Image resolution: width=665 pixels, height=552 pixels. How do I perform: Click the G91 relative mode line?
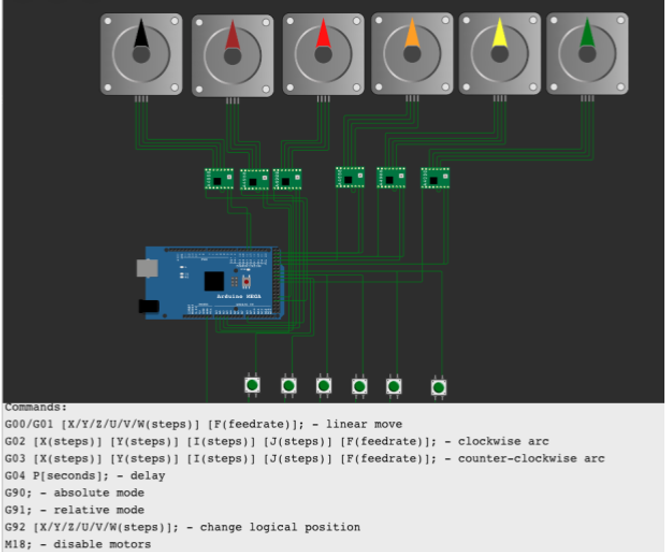pos(75,510)
